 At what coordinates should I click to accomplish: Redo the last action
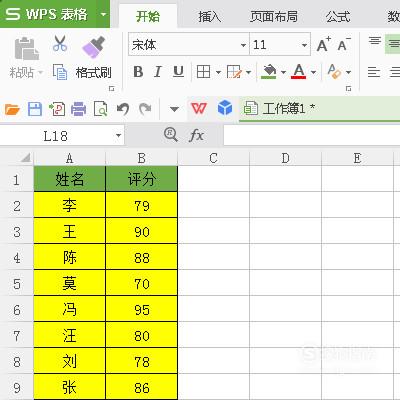tap(145, 109)
